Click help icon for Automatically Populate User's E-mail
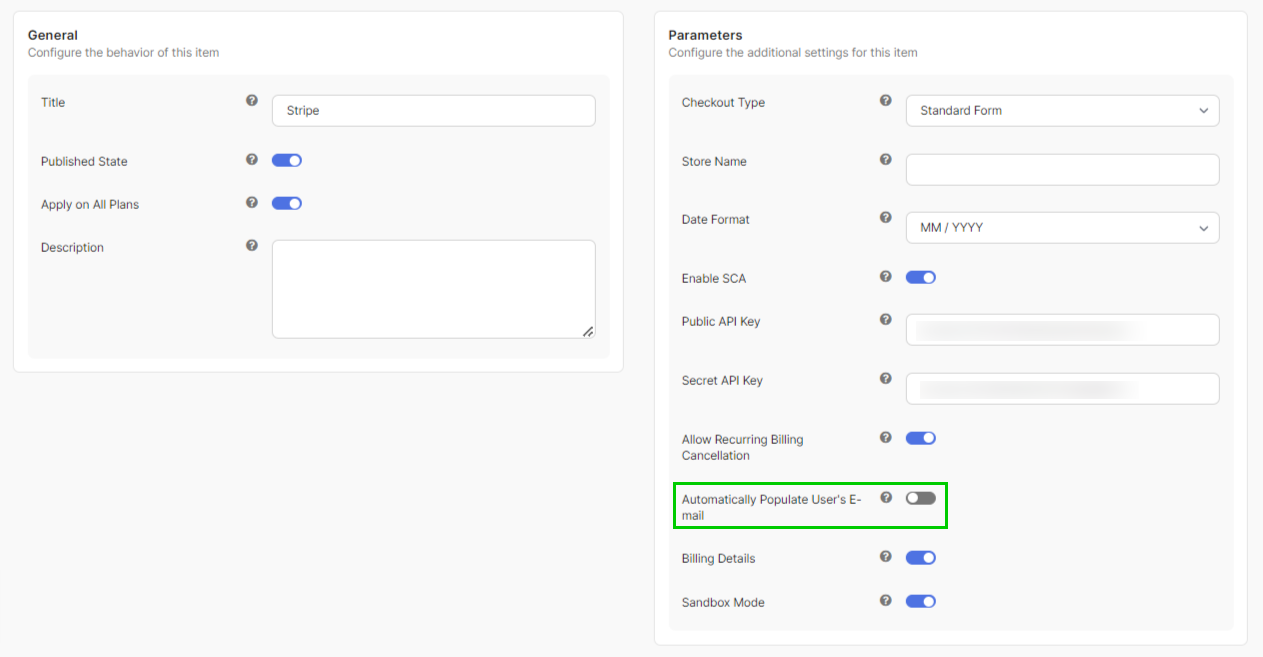 886,498
